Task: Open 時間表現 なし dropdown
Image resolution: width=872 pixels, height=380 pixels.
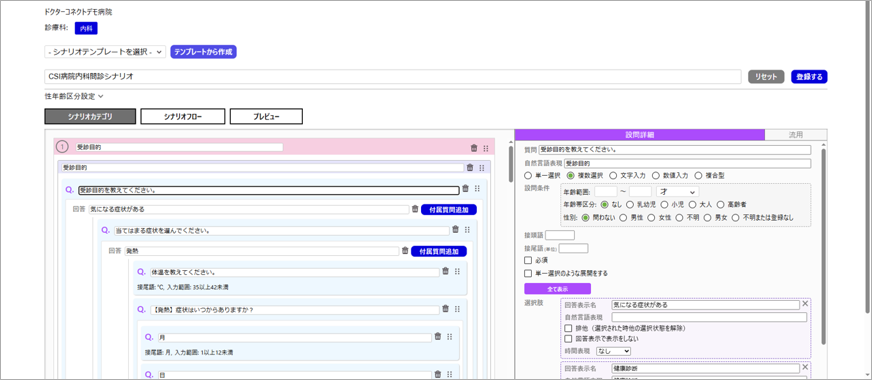Action: [613, 351]
